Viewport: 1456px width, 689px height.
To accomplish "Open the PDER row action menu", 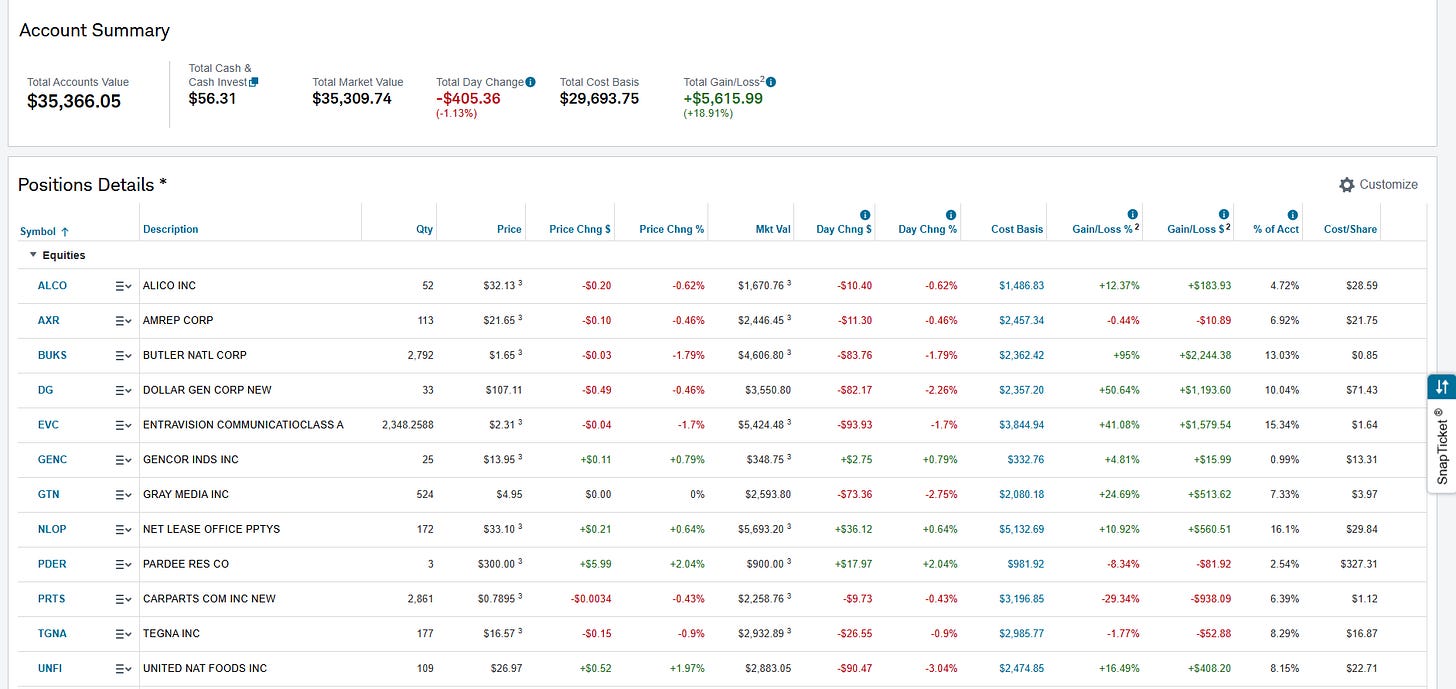I will [123, 564].
